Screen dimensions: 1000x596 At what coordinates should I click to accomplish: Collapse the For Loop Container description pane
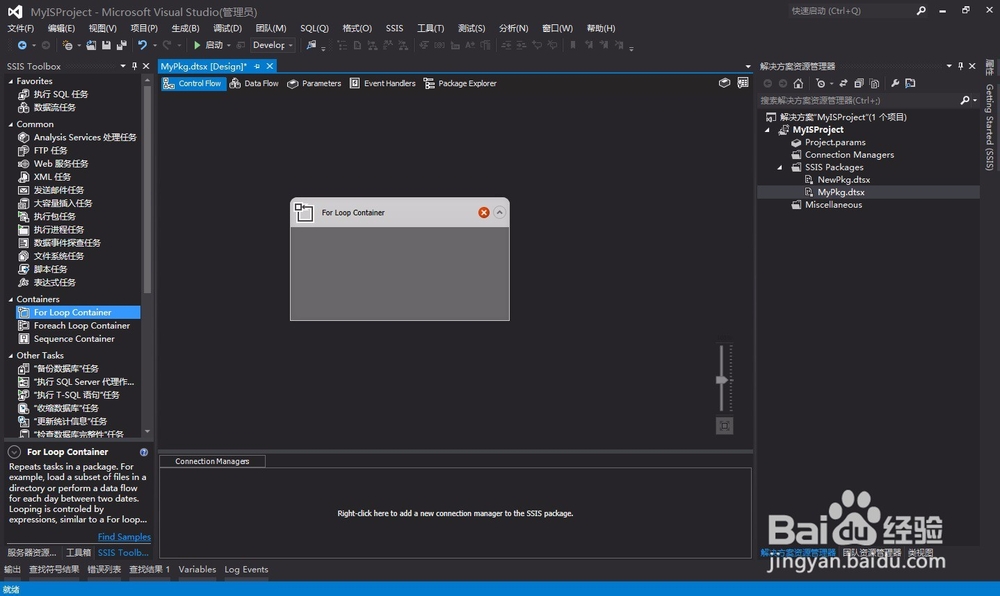14,452
